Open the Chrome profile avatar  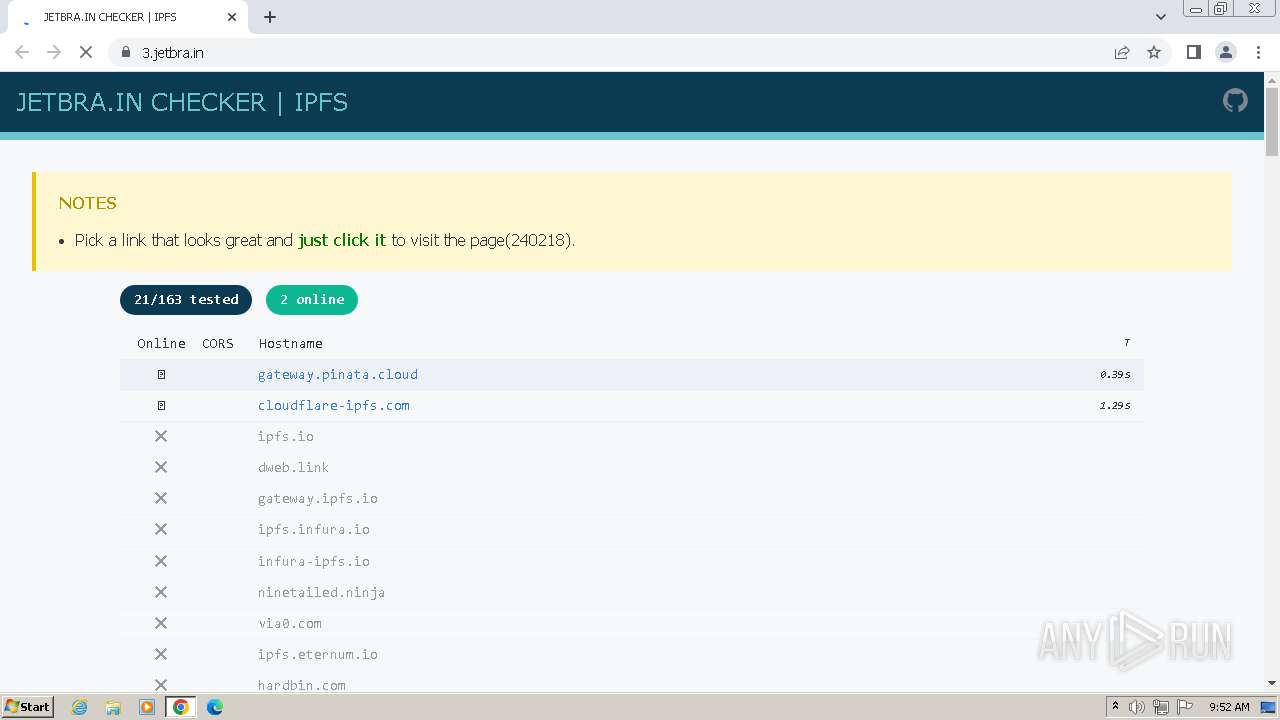pos(1226,52)
